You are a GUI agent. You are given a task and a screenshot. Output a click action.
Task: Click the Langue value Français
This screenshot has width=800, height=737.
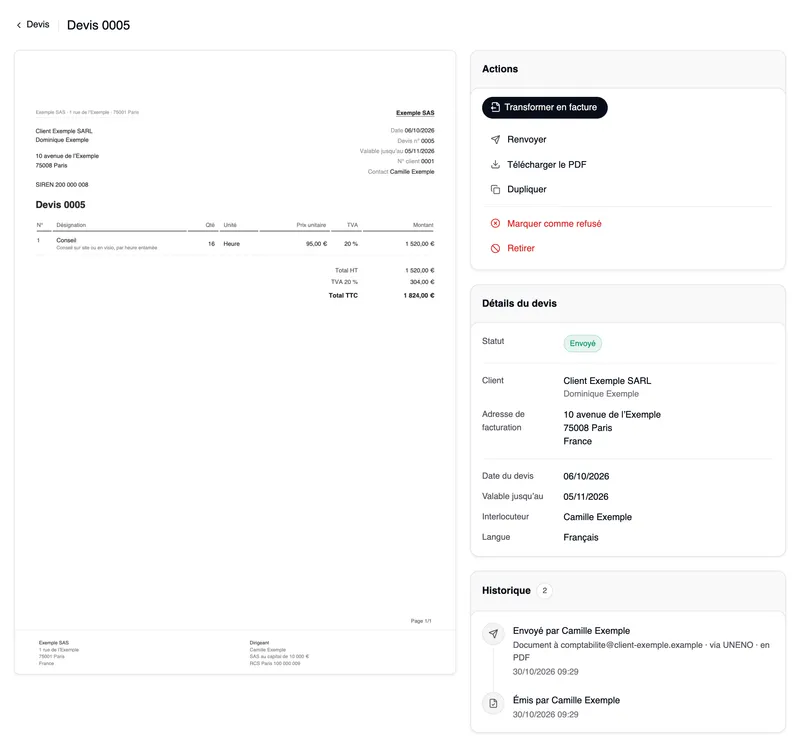point(581,538)
